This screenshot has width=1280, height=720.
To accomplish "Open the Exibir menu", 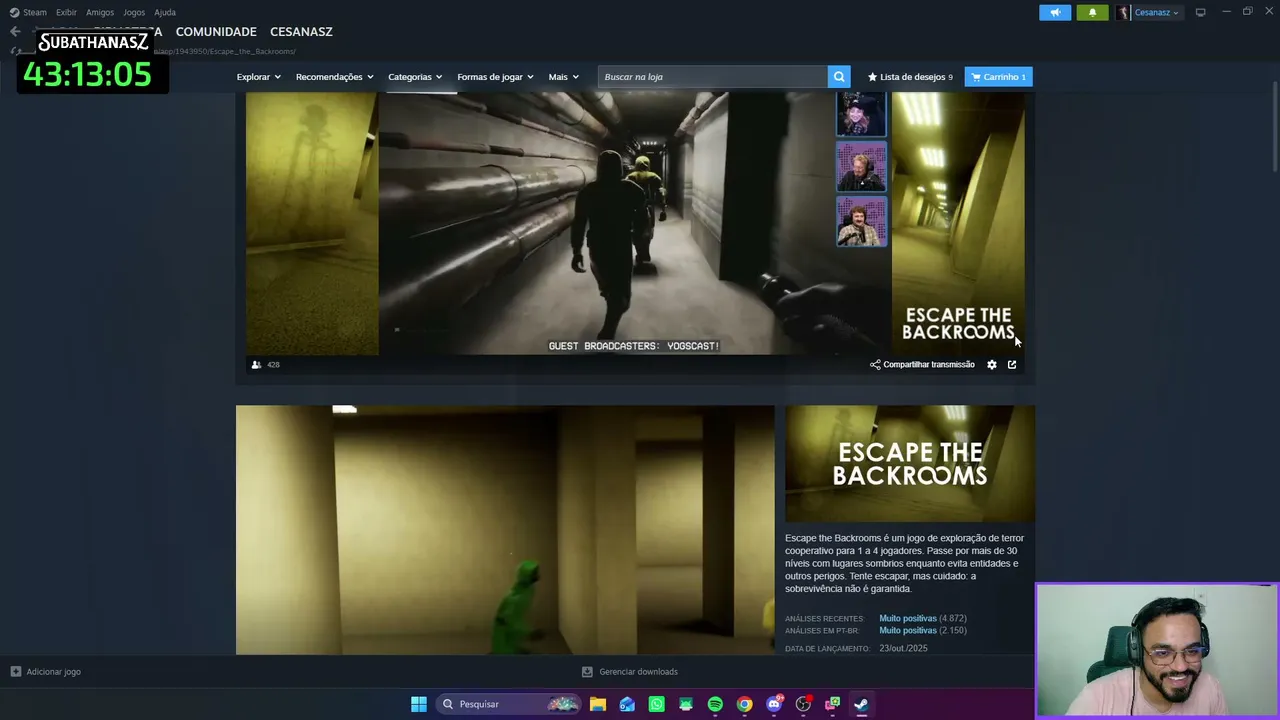I will tap(66, 12).
